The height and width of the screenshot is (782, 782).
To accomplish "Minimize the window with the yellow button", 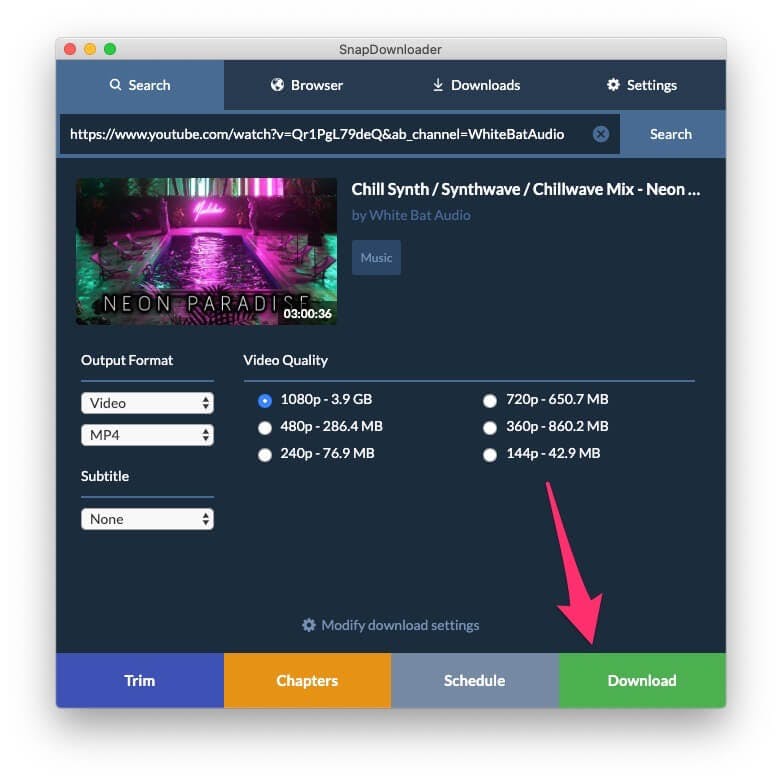I will pos(90,49).
